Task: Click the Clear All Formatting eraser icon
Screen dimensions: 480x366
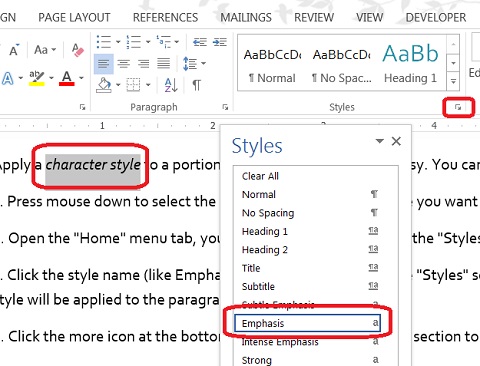Action: pyautogui.click(x=78, y=50)
